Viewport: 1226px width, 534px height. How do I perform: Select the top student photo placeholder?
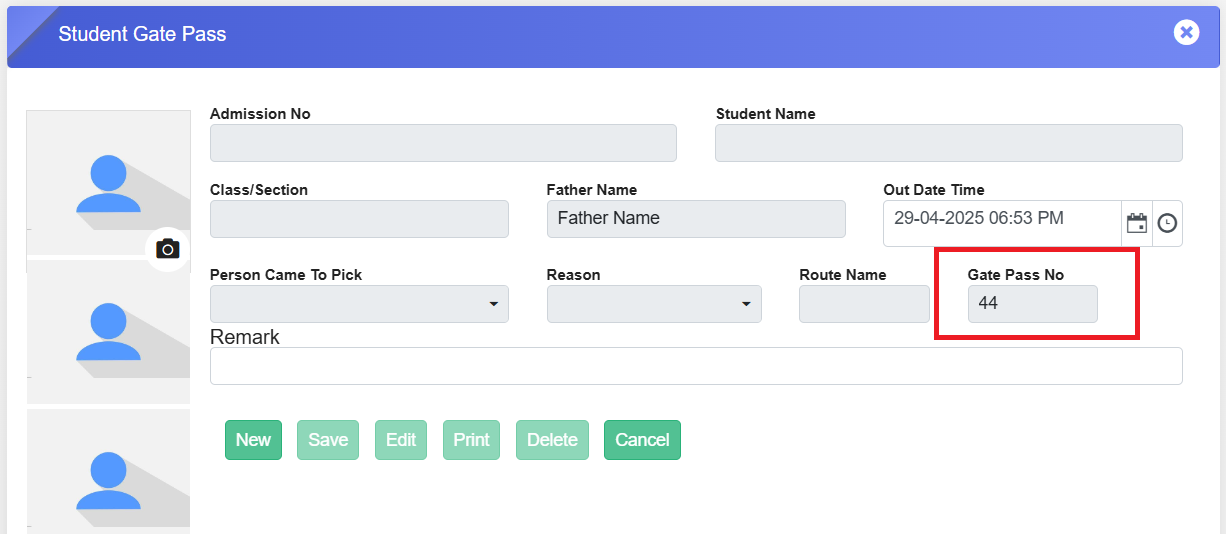[x=108, y=182]
